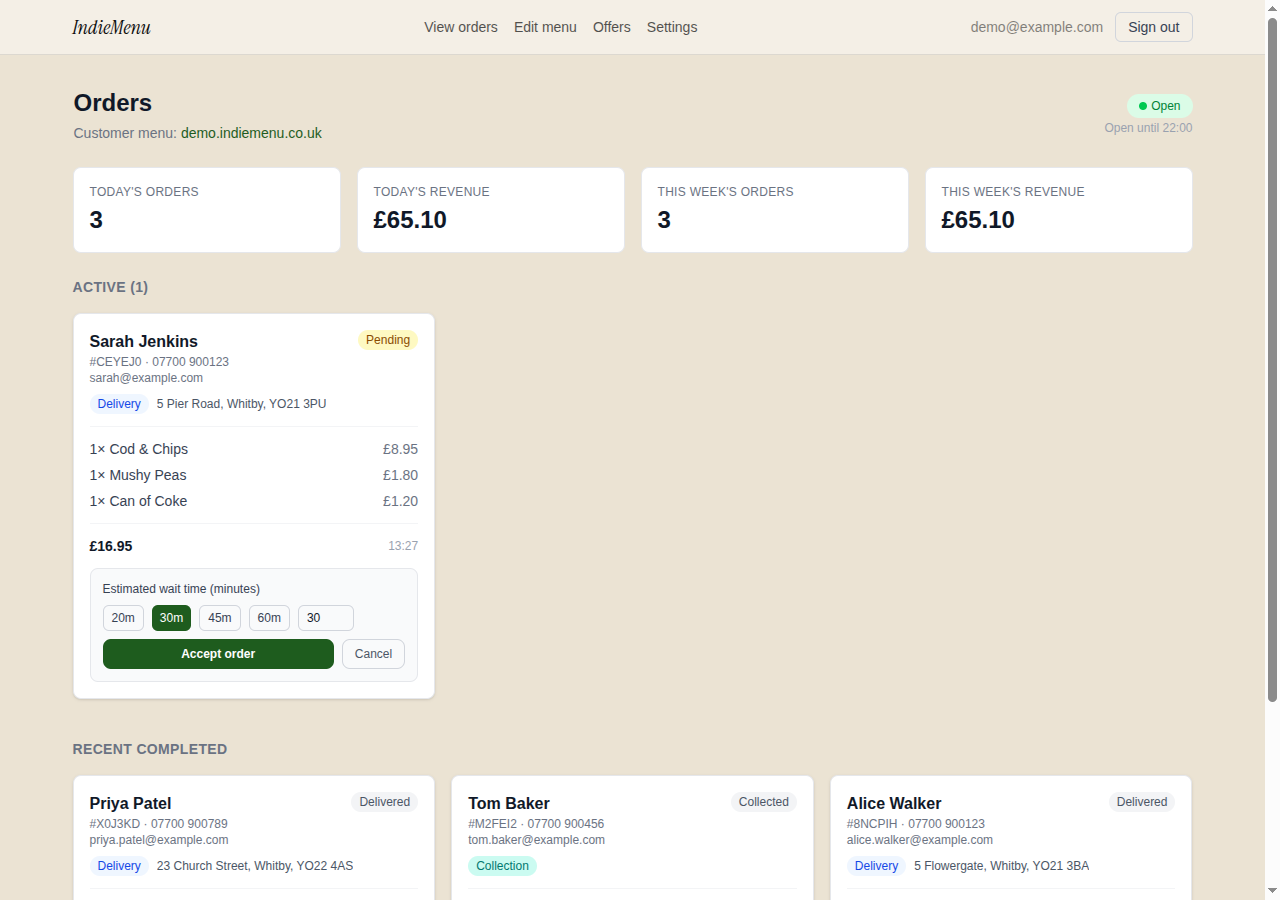Open the demo.indiemenu.co.uk customer menu link

(251, 133)
